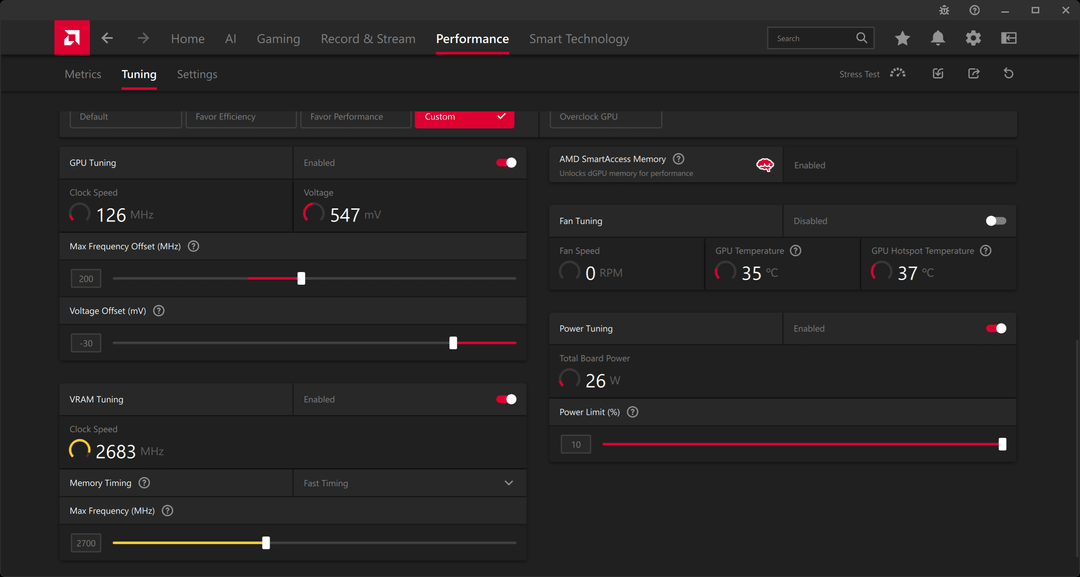The height and width of the screenshot is (577, 1080).
Task: Switch to the Metrics tab
Action: 83,74
